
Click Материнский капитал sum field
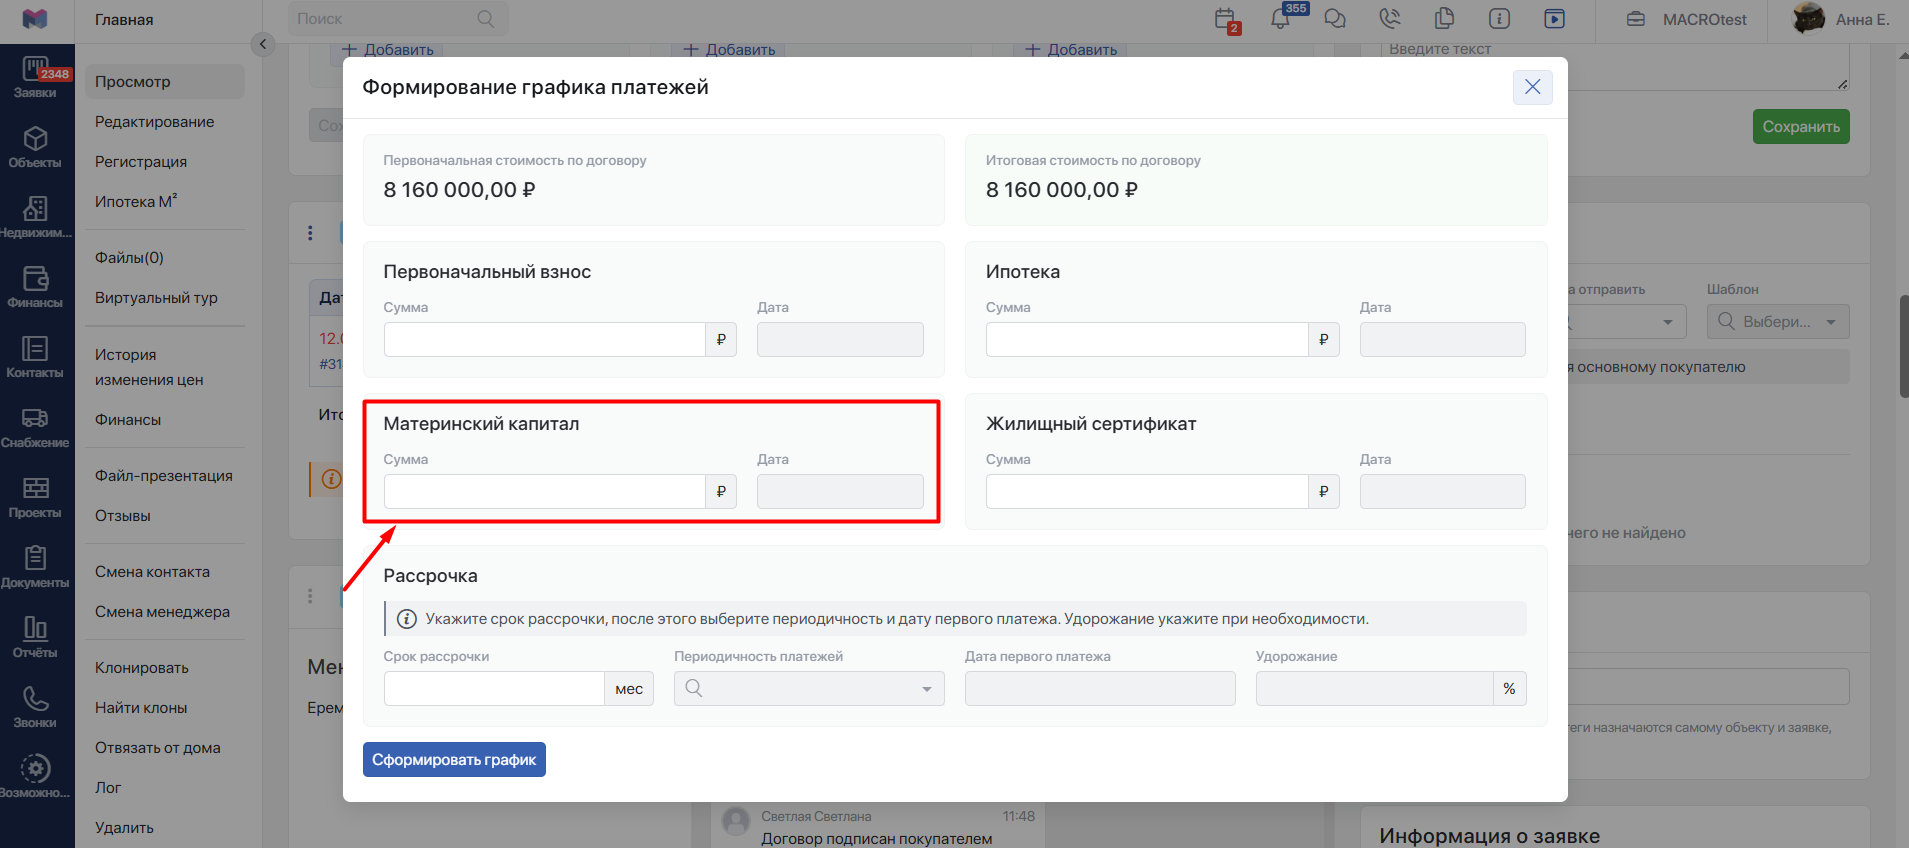click(x=545, y=491)
